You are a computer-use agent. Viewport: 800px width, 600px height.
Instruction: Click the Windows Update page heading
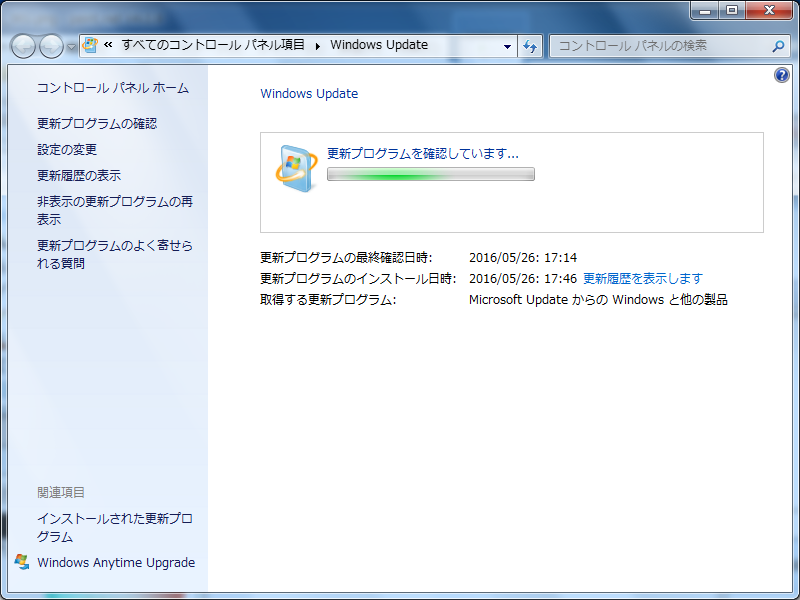click(309, 94)
